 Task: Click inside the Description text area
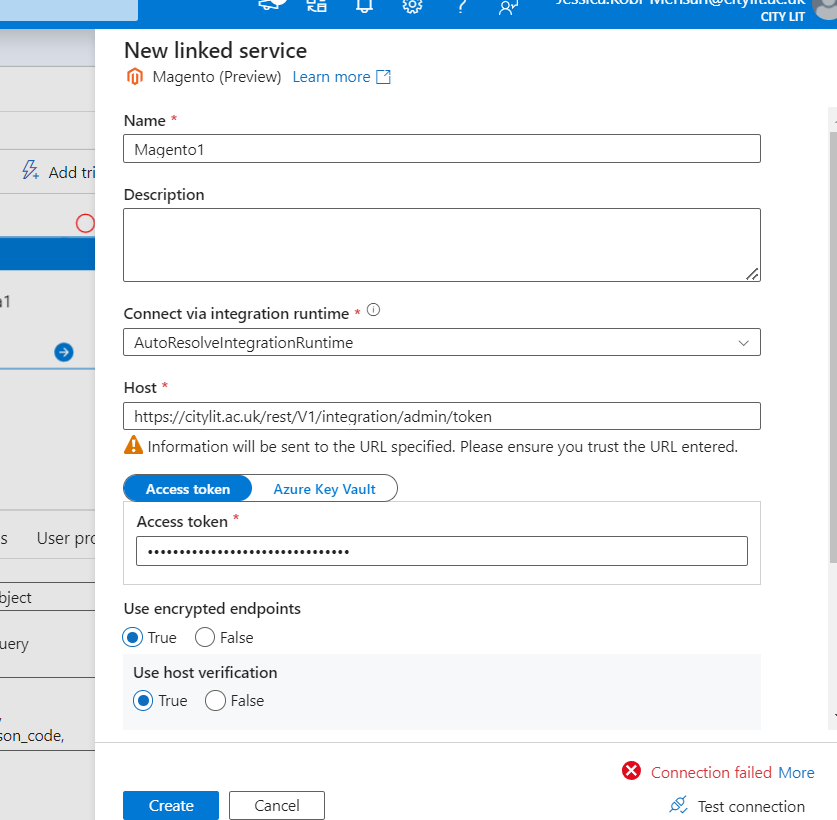[x=440, y=243]
